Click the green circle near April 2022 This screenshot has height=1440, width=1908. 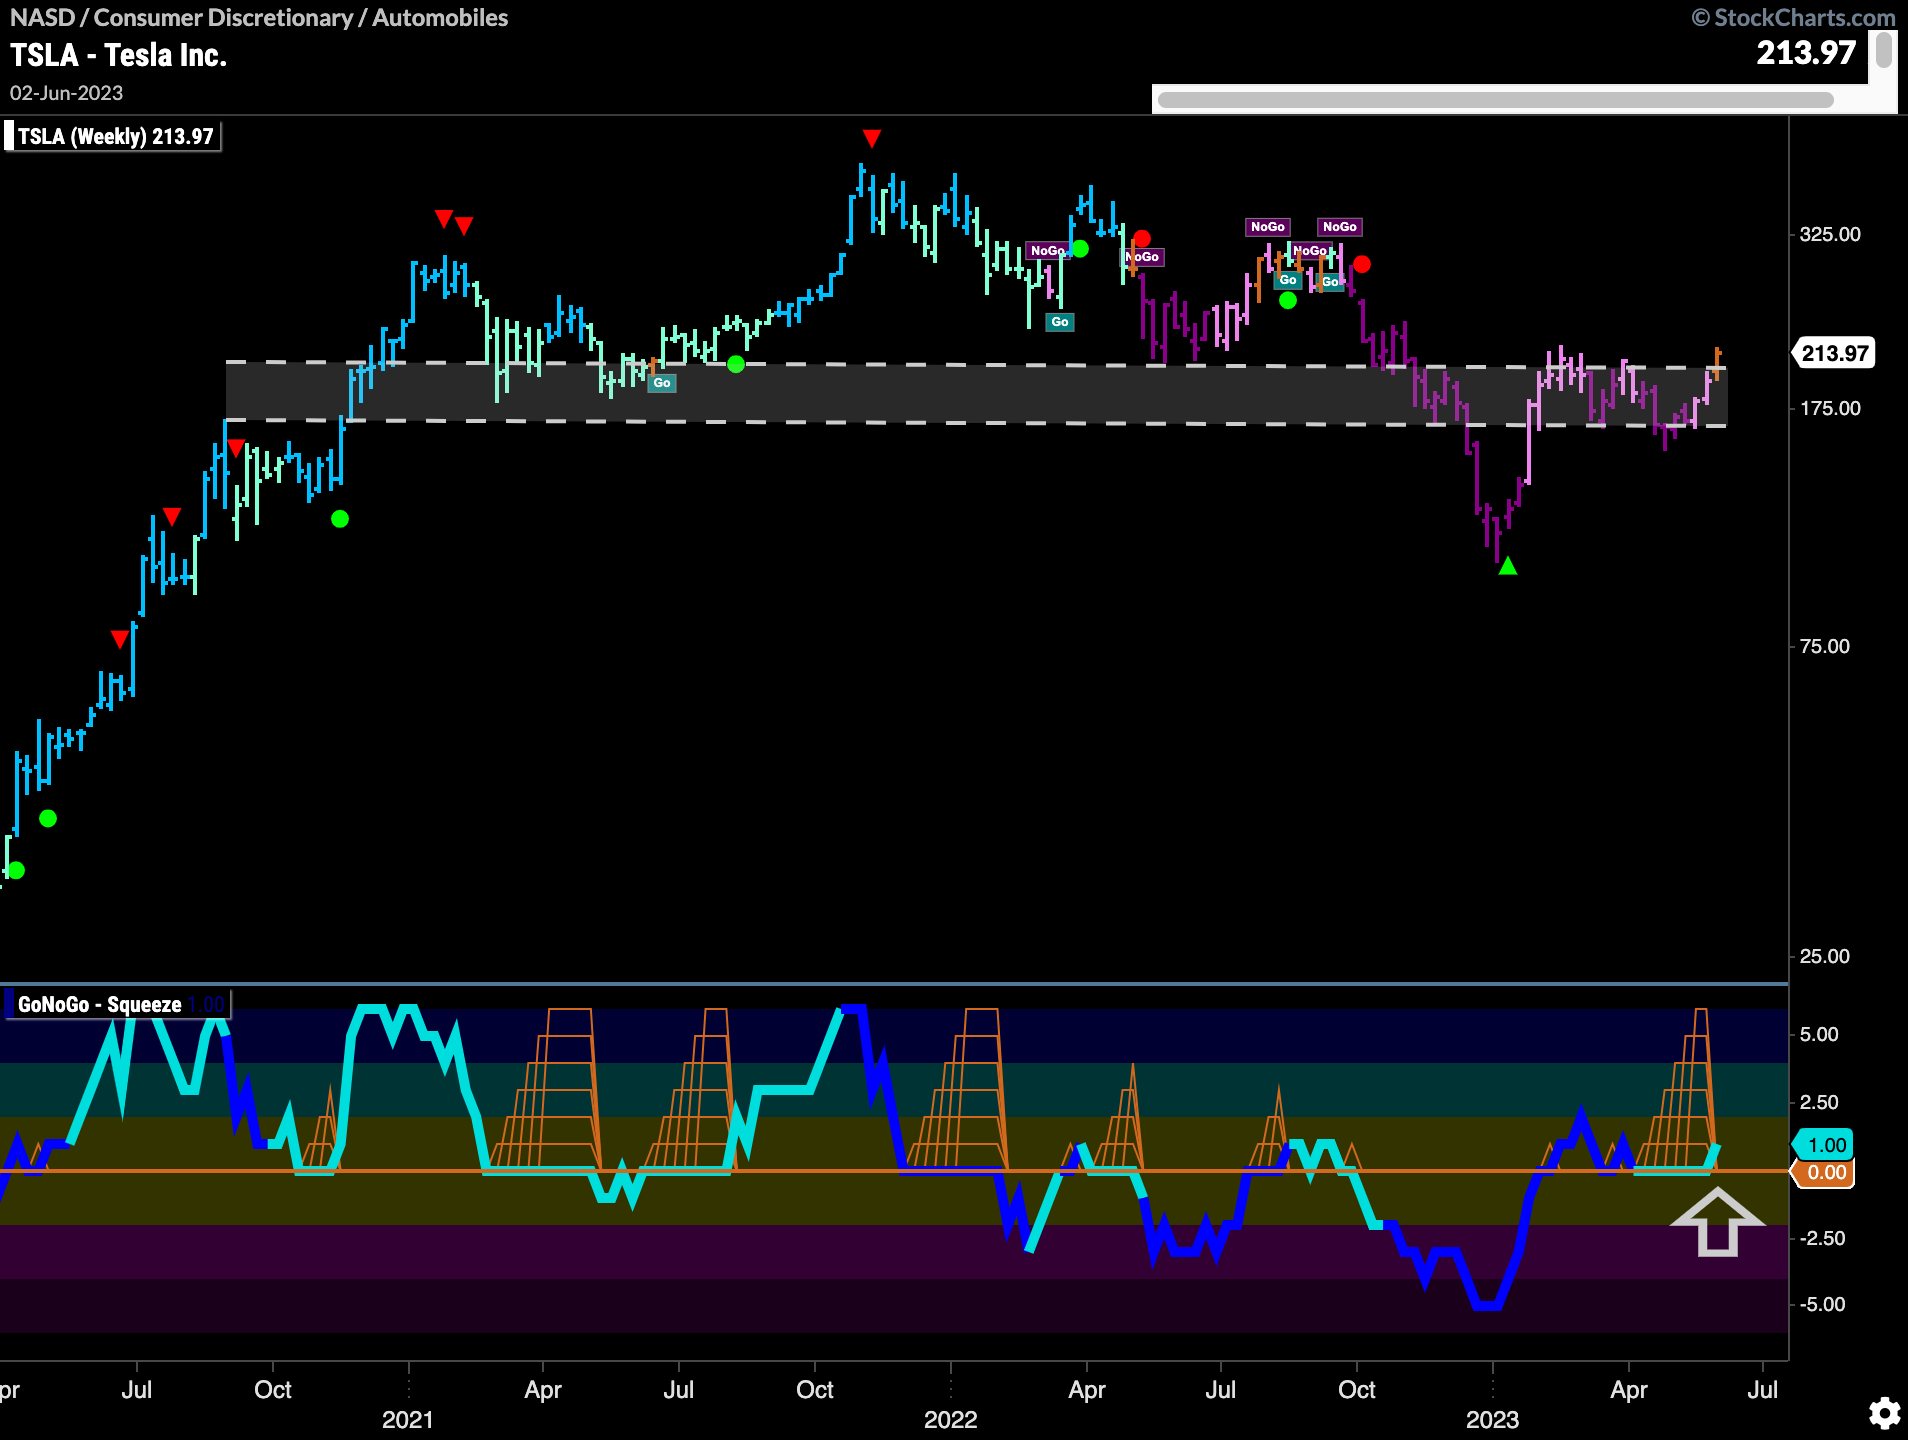click(x=1080, y=248)
